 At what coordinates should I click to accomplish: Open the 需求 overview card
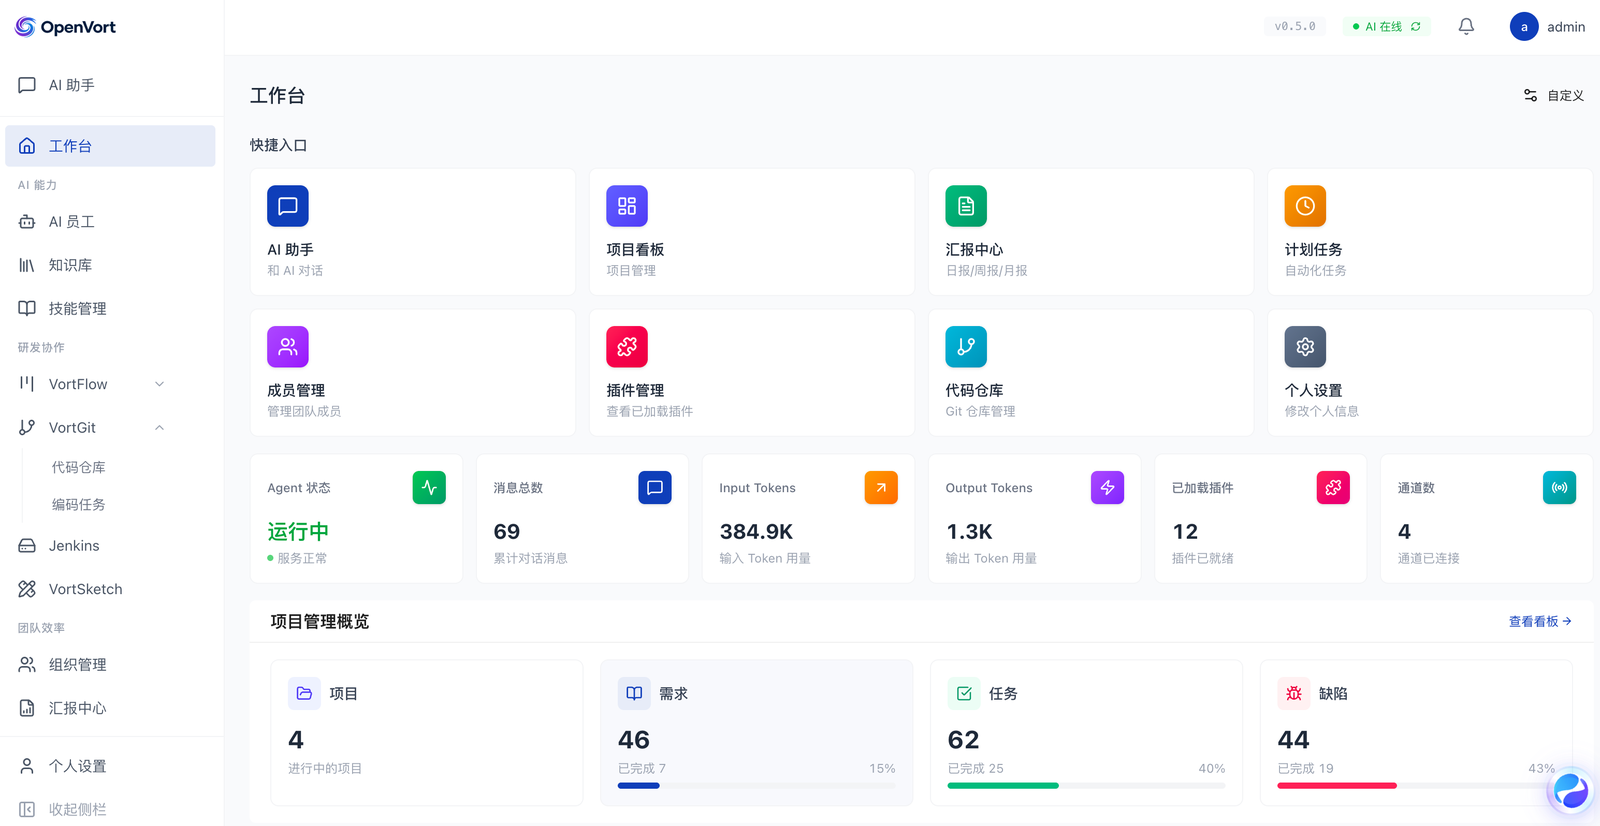click(756, 732)
